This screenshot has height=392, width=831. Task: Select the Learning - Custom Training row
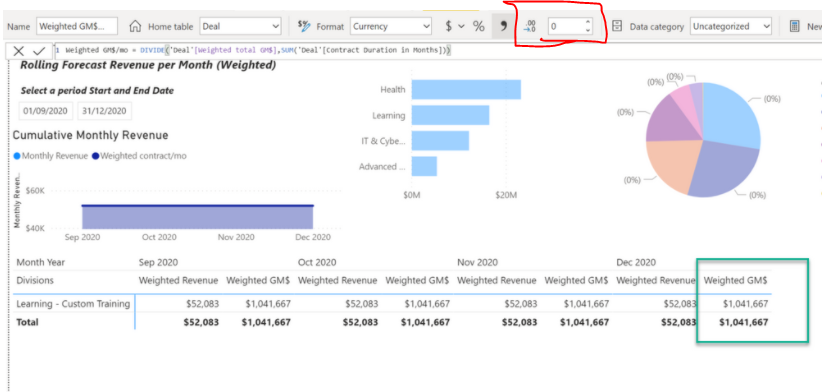[x=73, y=304]
